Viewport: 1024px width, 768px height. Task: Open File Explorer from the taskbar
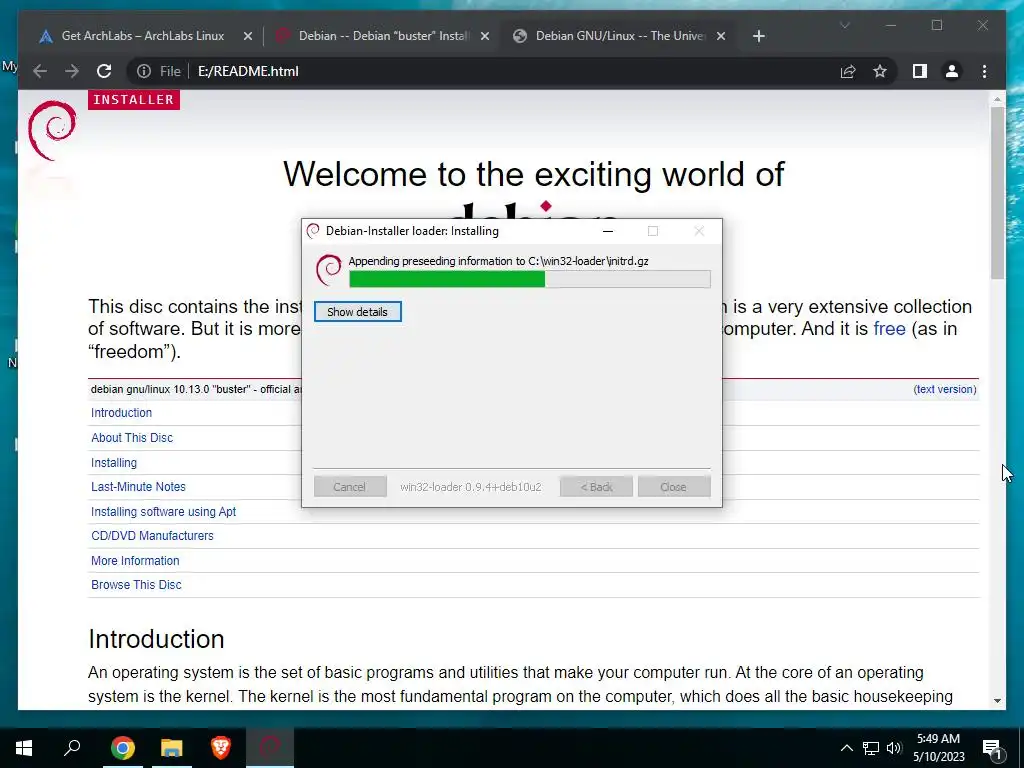(x=172, y=748)
